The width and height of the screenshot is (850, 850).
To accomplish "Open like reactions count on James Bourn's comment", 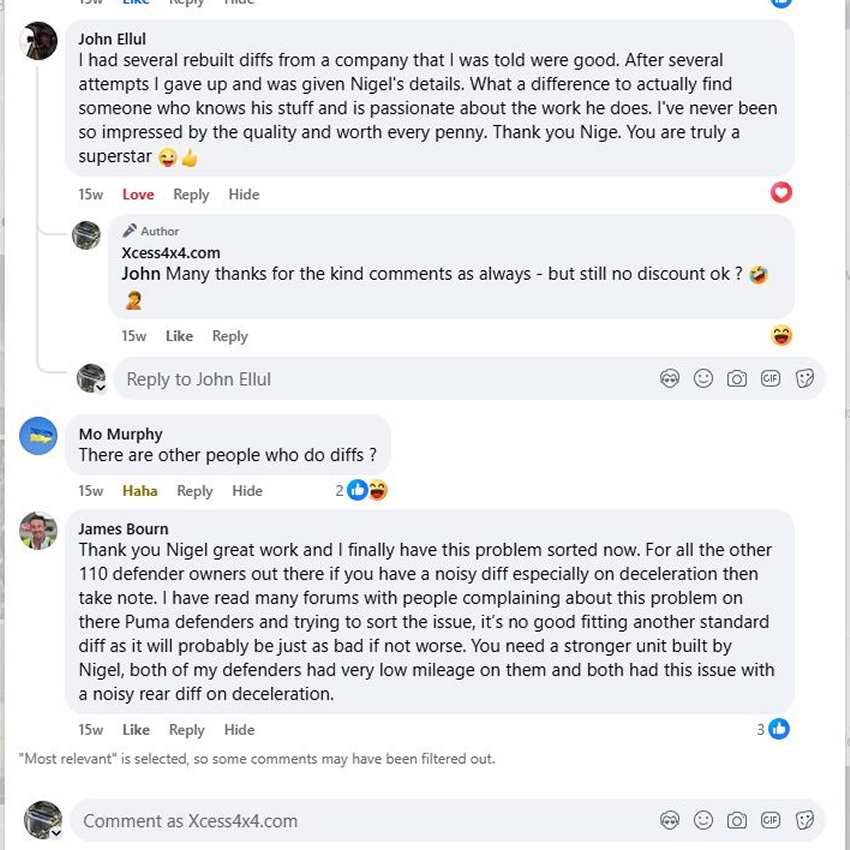I will pyautogui.click(x=773, y=729).
